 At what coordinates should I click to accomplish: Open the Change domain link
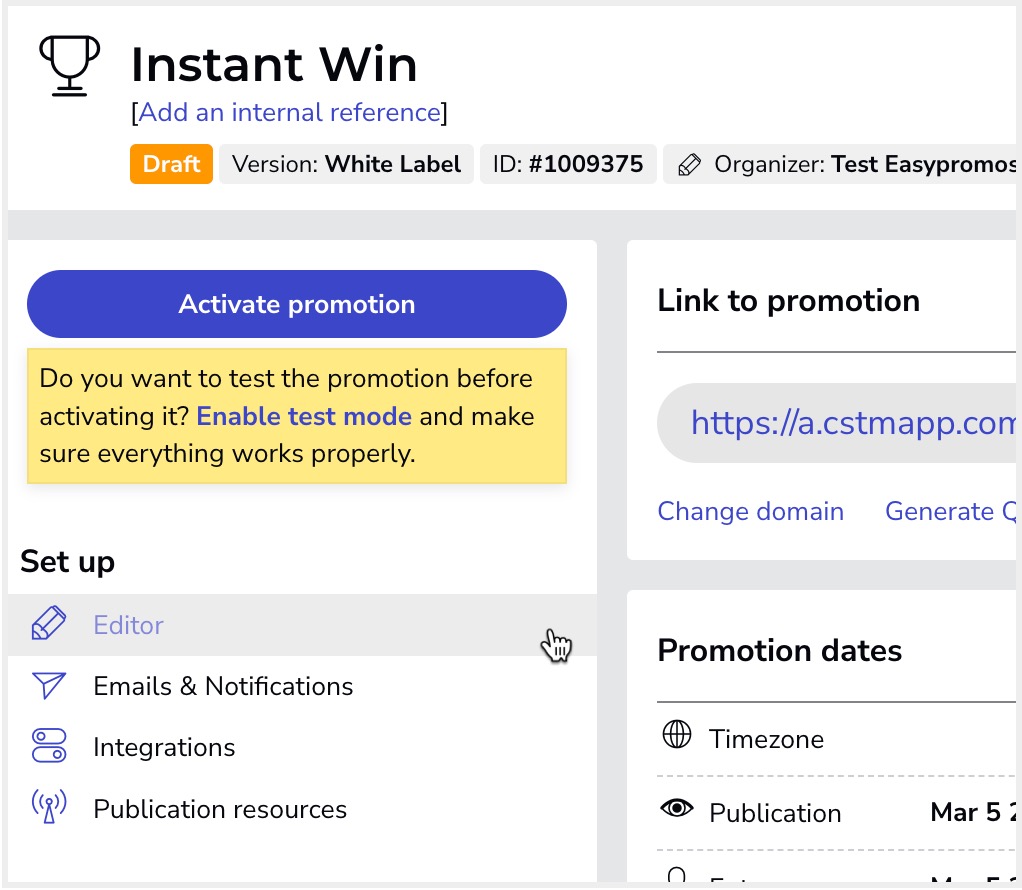point(750,511)
